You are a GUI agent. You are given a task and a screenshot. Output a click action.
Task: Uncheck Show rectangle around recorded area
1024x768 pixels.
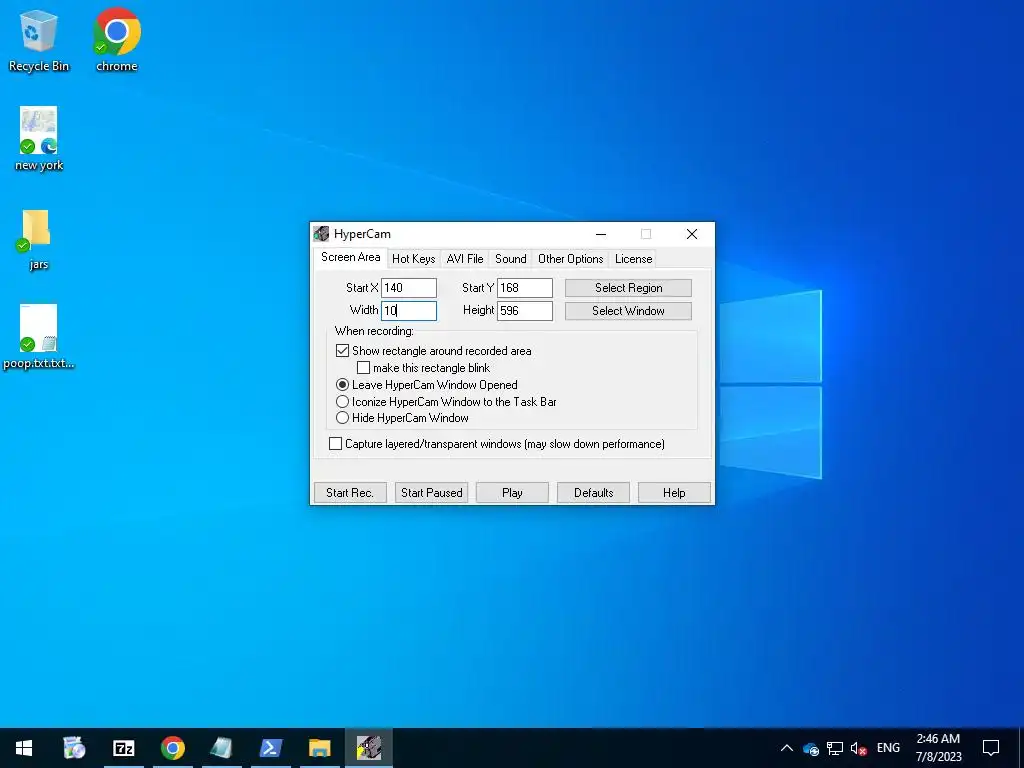coord(342,351)
